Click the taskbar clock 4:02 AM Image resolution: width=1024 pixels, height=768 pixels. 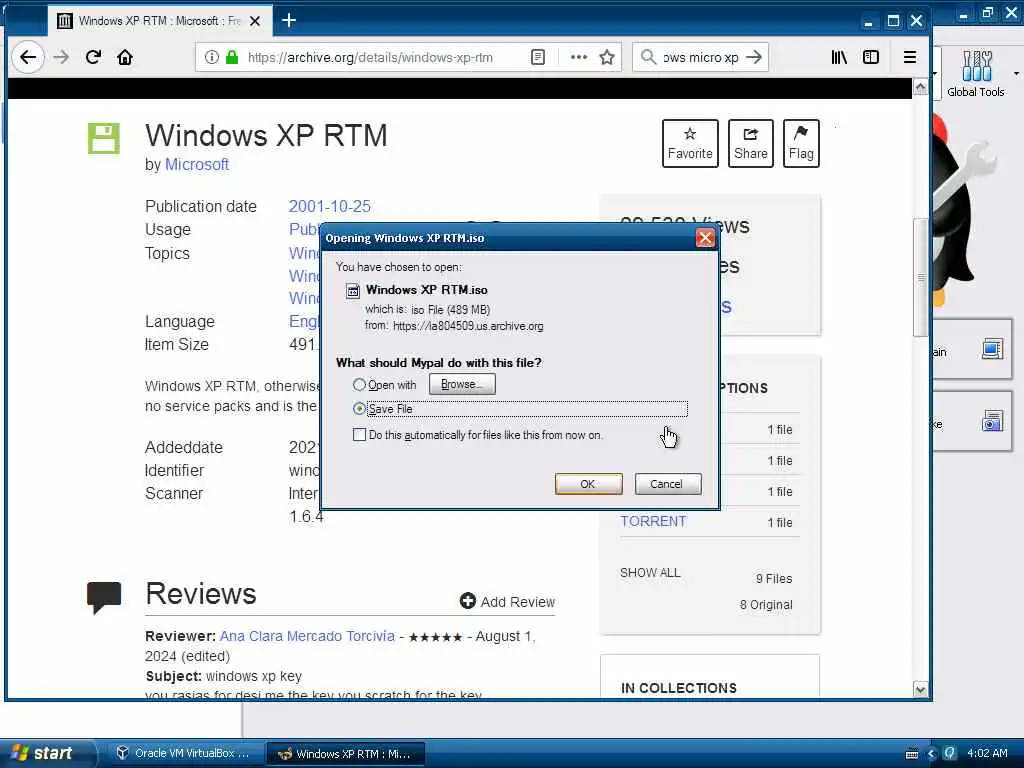(987, 753)
